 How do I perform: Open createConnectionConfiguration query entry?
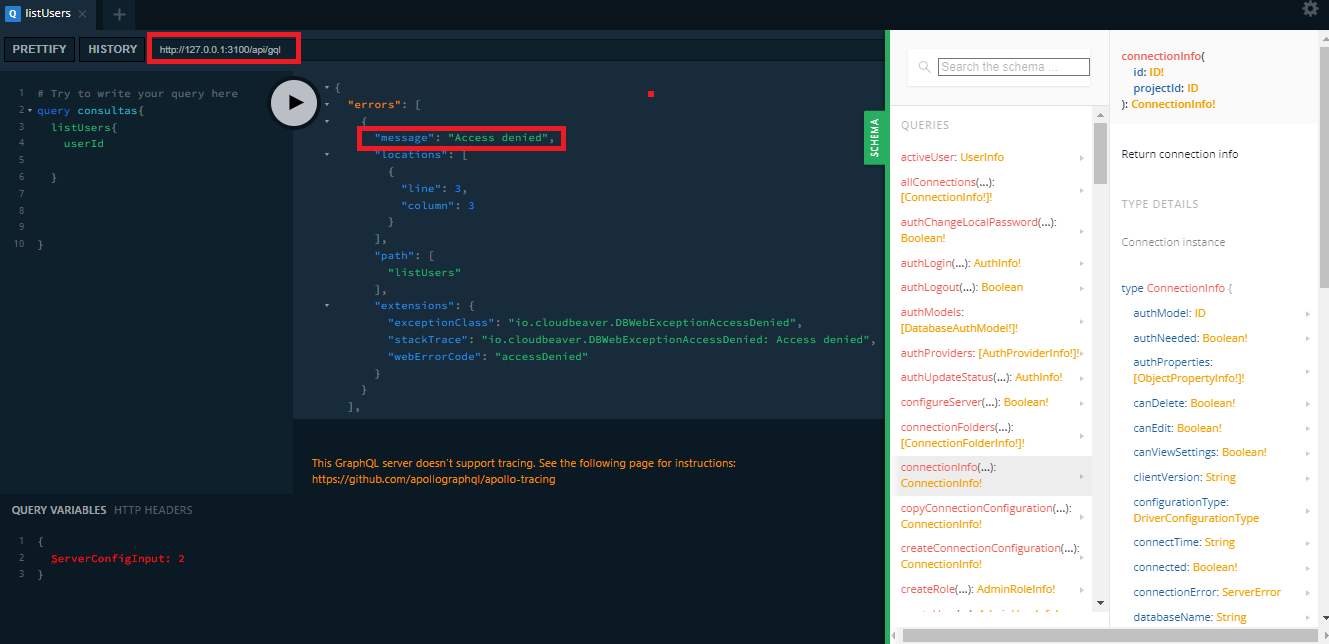(x=993, y=556)
